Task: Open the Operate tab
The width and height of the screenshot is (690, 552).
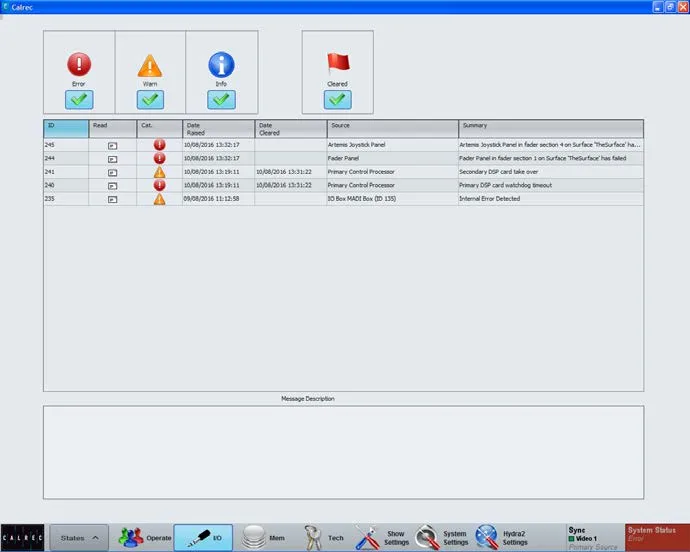Action: click(145, 538)
